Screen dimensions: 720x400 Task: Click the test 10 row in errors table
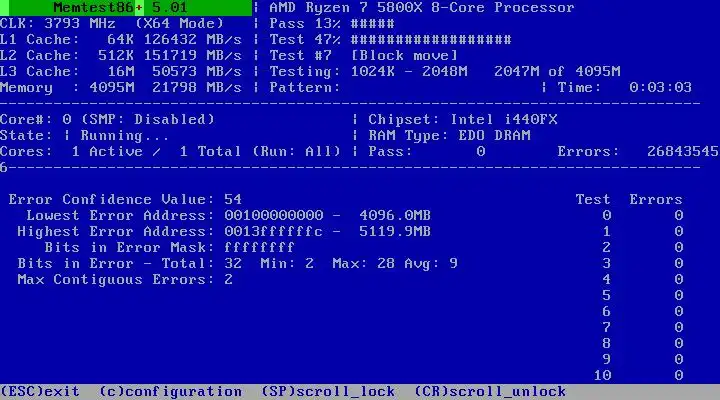(639, 376)
